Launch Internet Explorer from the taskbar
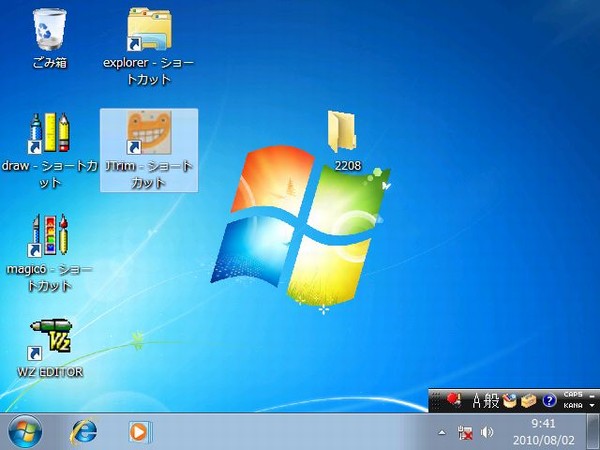 pyautogui.click(x=83, y=432)
